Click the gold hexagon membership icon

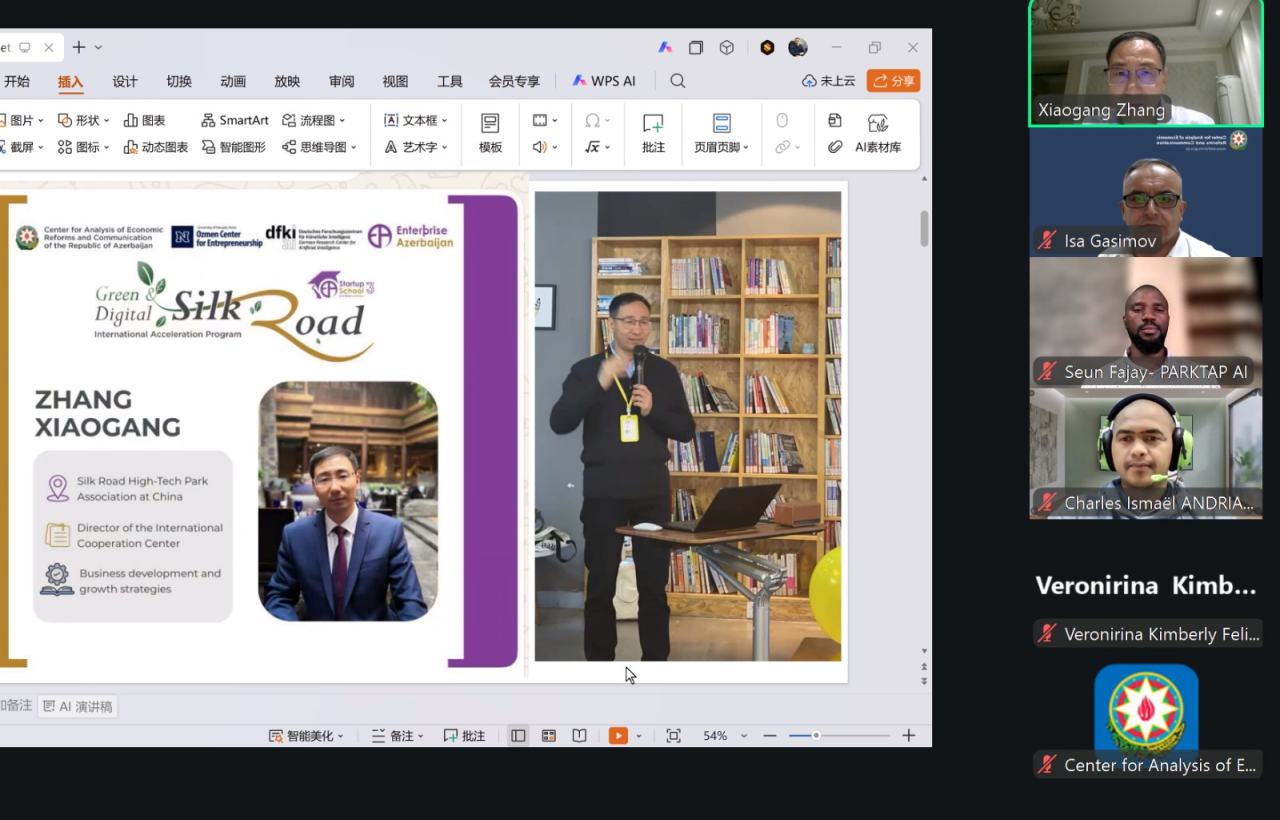click(767, 47)
